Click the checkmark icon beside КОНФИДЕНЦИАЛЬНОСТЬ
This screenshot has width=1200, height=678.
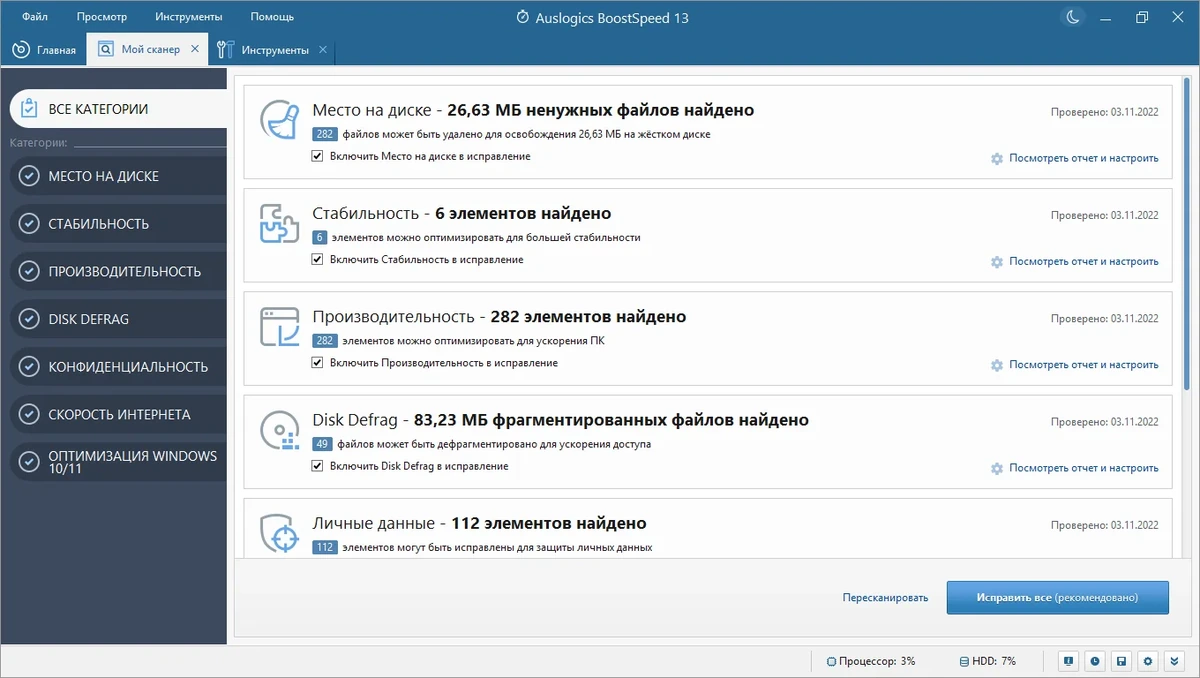(x=29, y=367)
